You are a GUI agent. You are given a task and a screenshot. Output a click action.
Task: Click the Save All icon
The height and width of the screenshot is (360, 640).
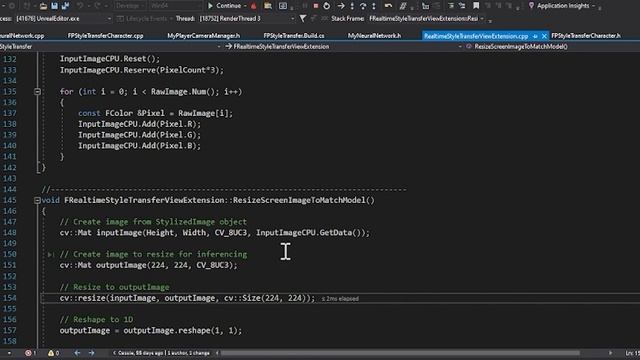65,6
